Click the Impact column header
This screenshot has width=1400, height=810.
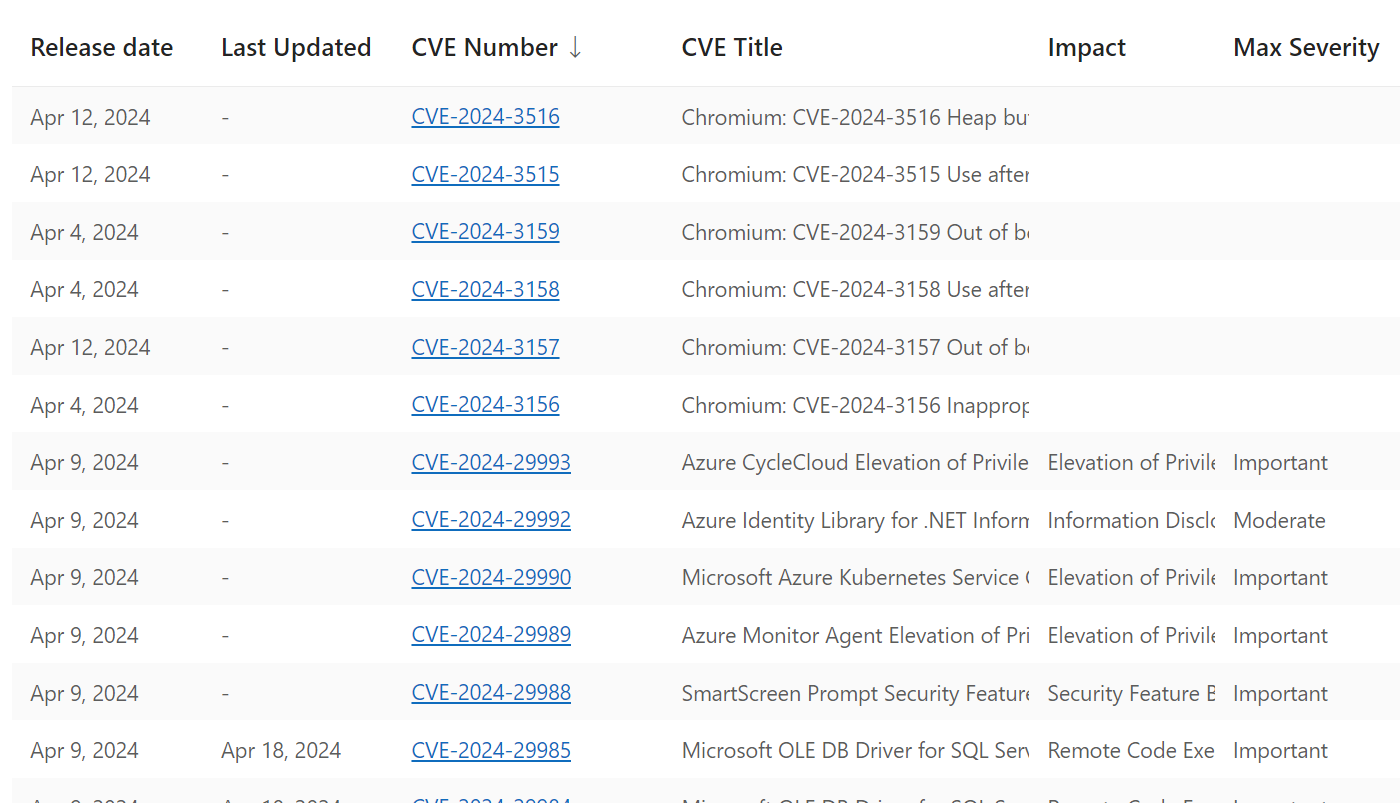1086,48
